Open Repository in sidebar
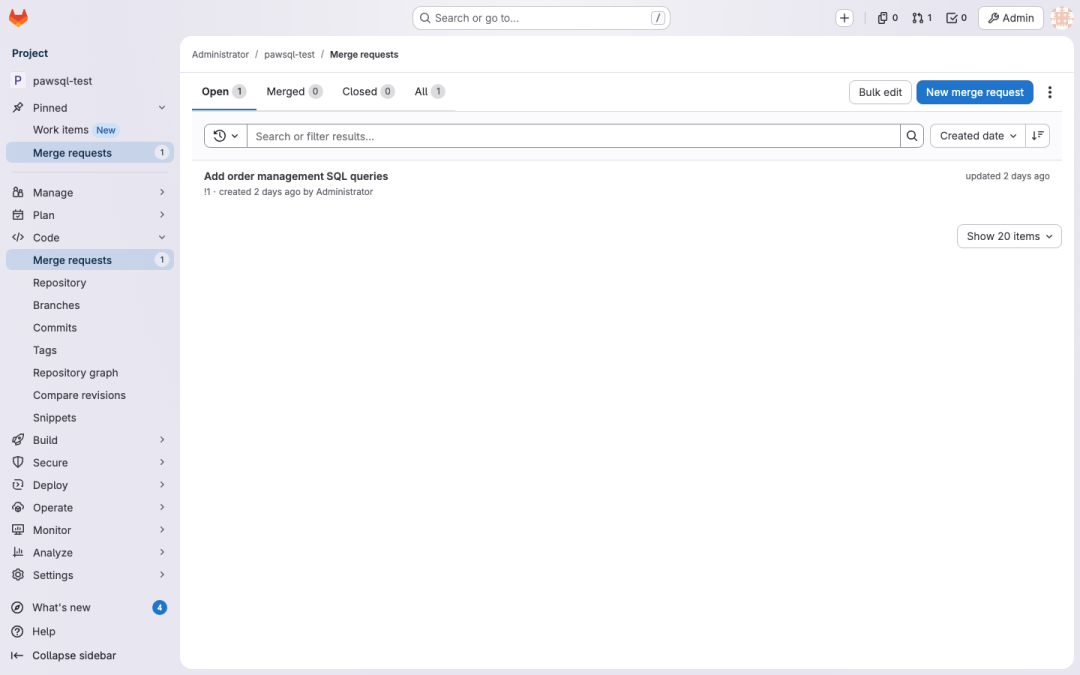 coord(90,283)
